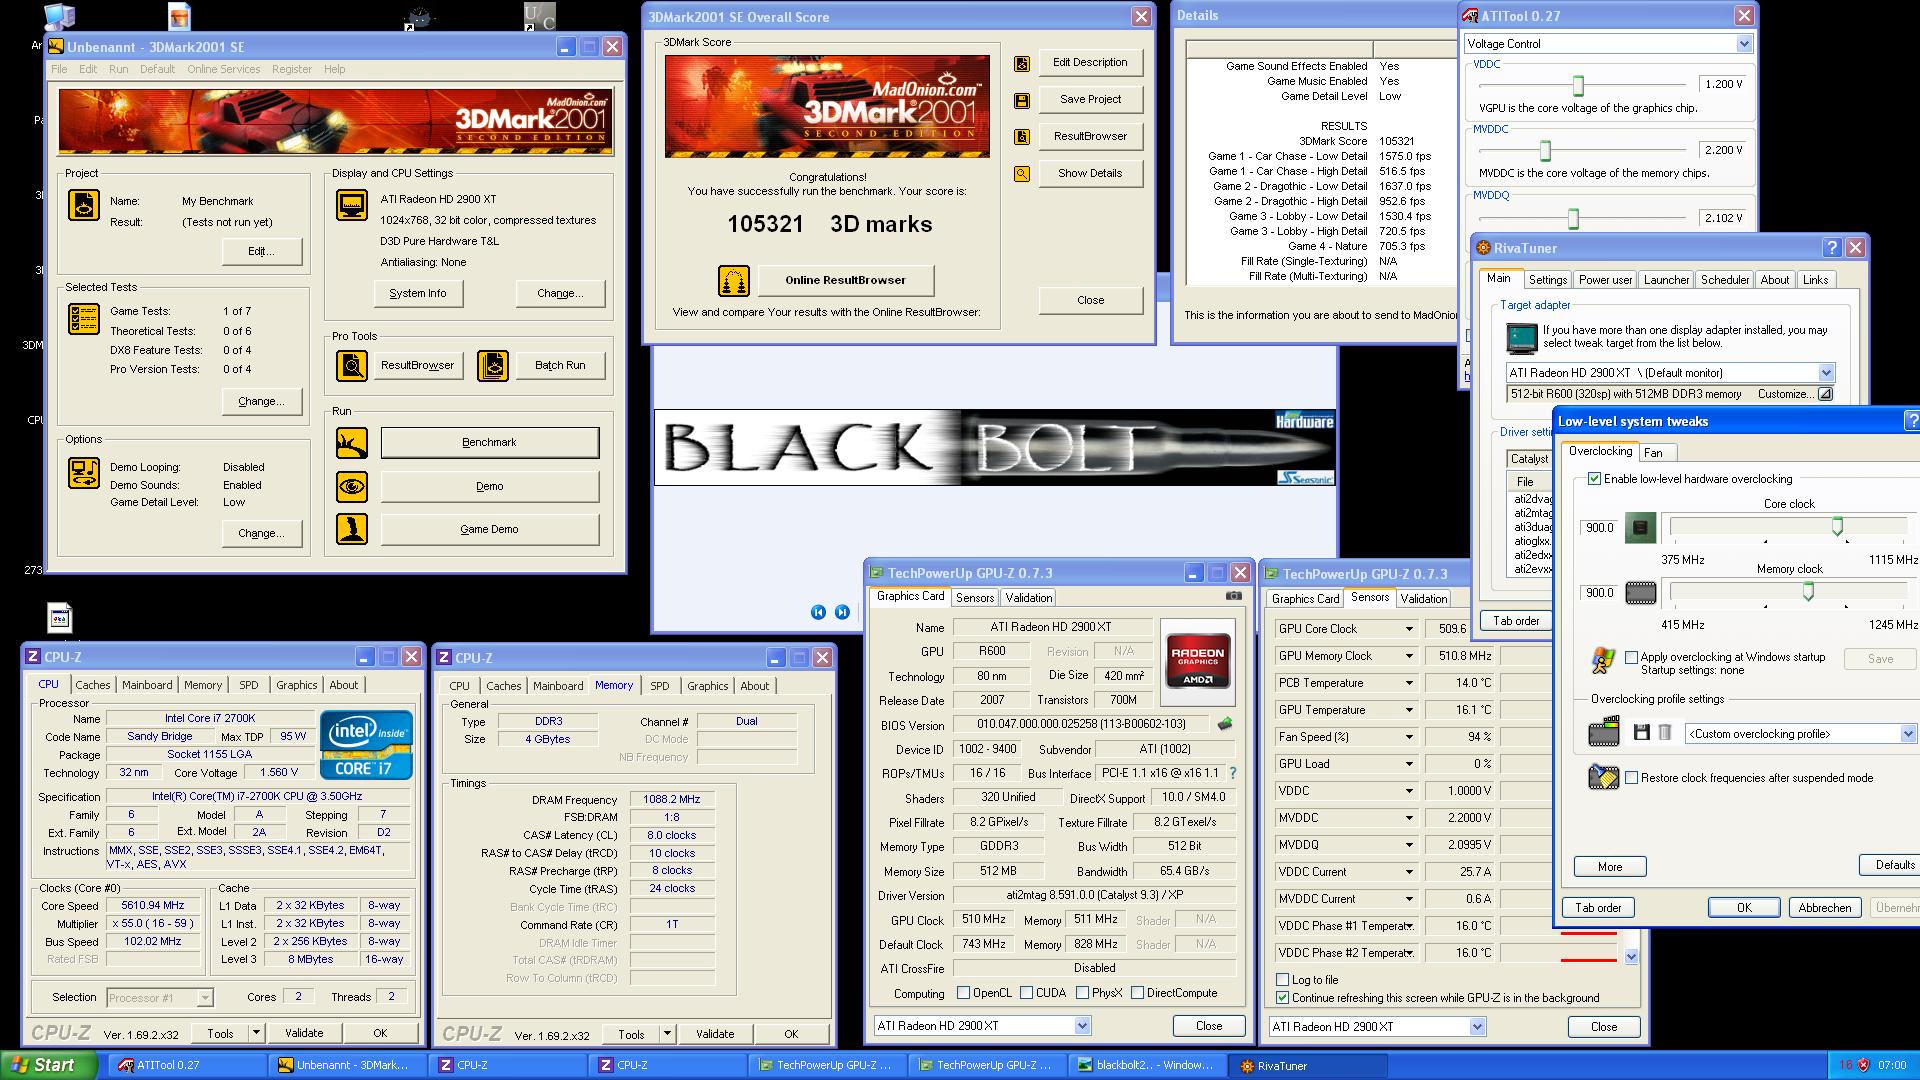Click the Abbrechen button in Low-level tweaks

(1825, 908)
